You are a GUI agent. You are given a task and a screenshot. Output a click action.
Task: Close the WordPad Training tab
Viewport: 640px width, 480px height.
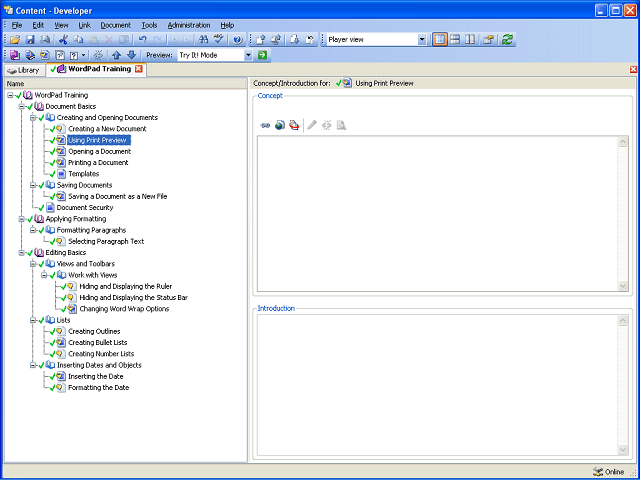click(139, 69)
